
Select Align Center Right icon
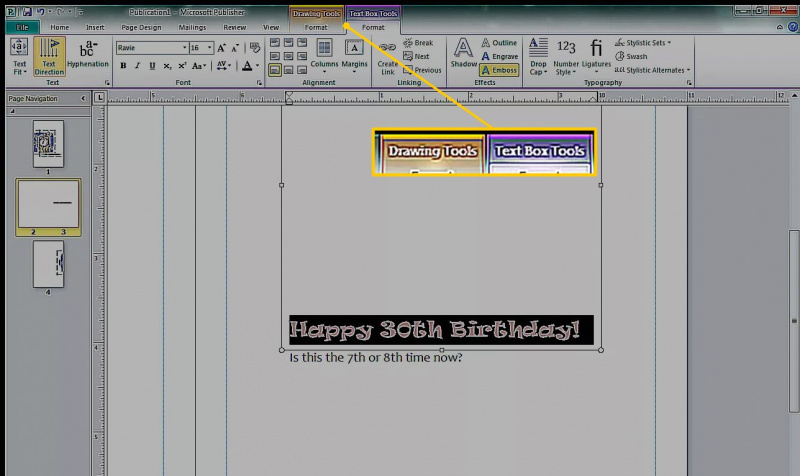[302, 56]
